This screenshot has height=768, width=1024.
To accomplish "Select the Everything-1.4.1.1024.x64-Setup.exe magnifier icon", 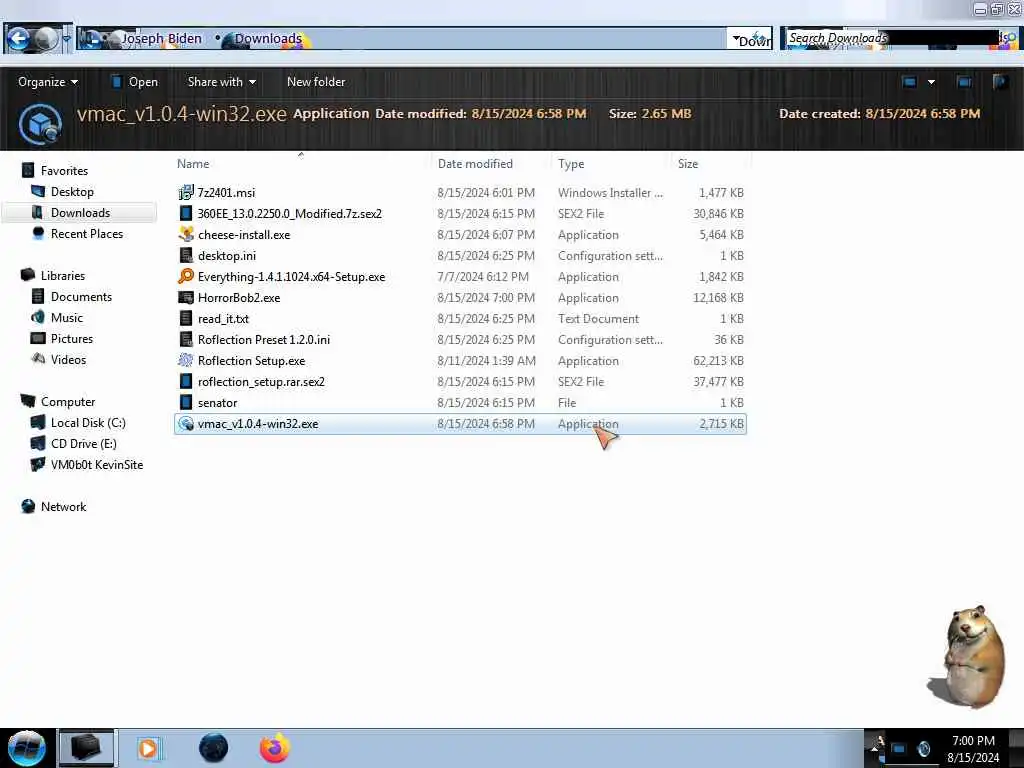I will pos(186,276).
